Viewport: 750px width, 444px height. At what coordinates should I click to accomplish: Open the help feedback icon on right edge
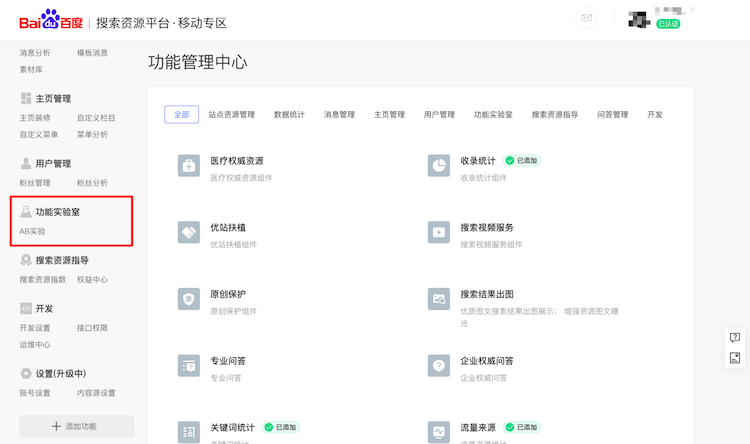(735, 338)
